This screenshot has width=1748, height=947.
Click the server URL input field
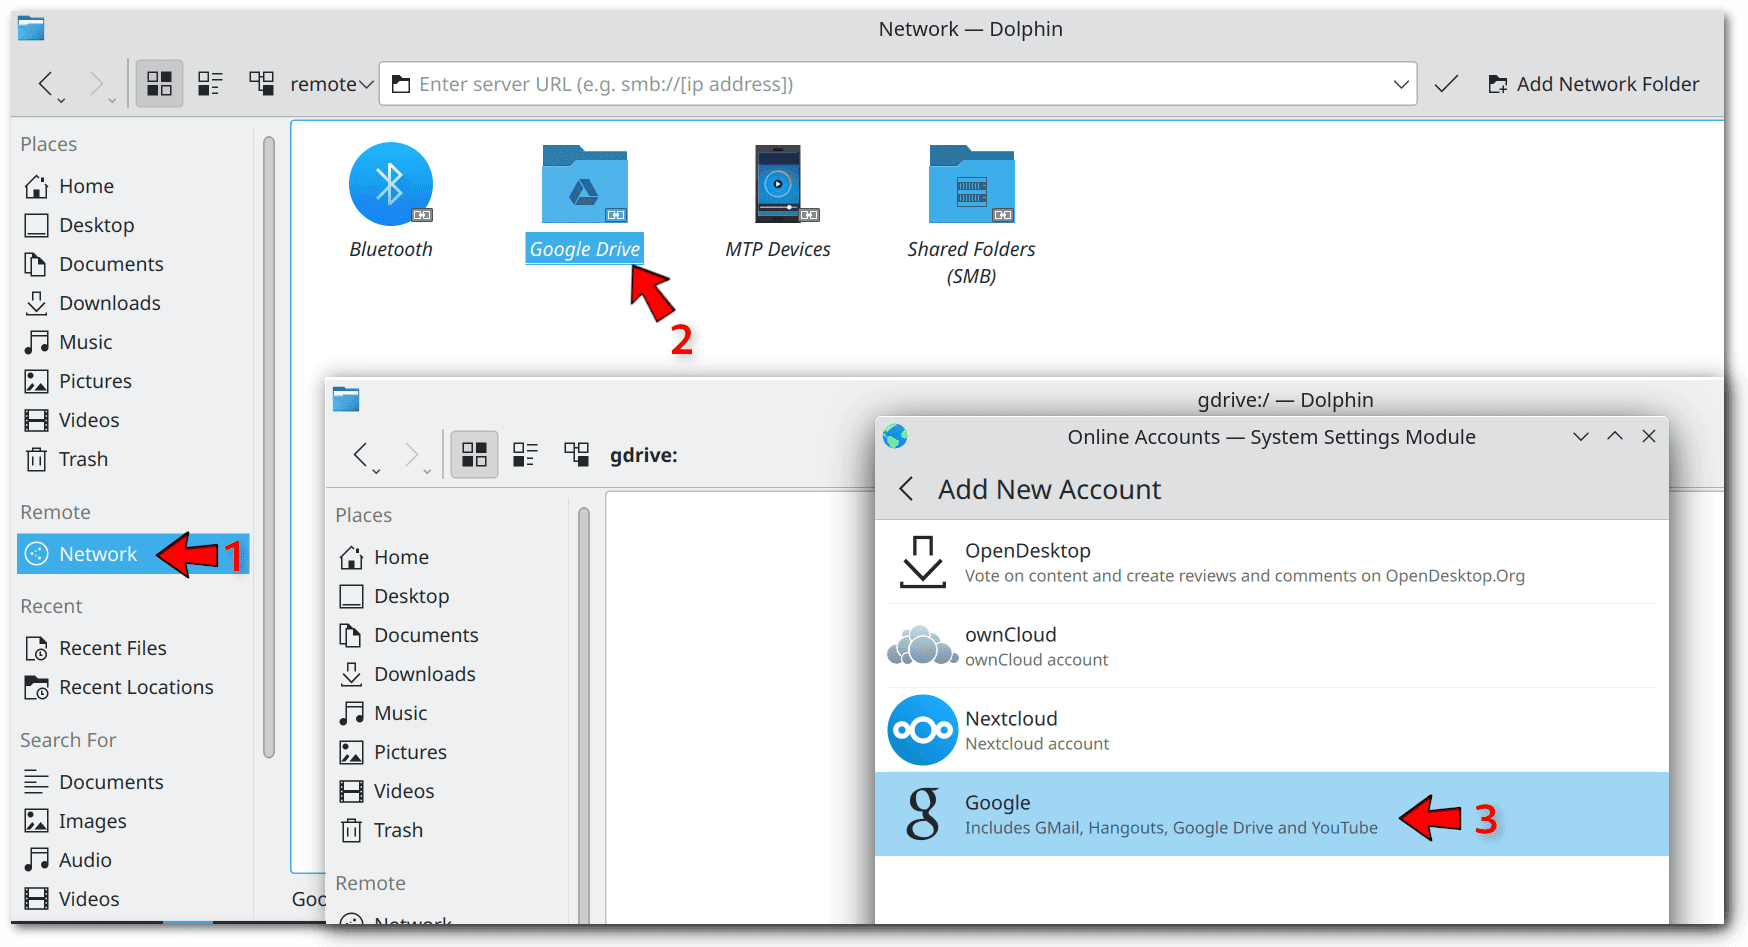[x=890, y=84]
